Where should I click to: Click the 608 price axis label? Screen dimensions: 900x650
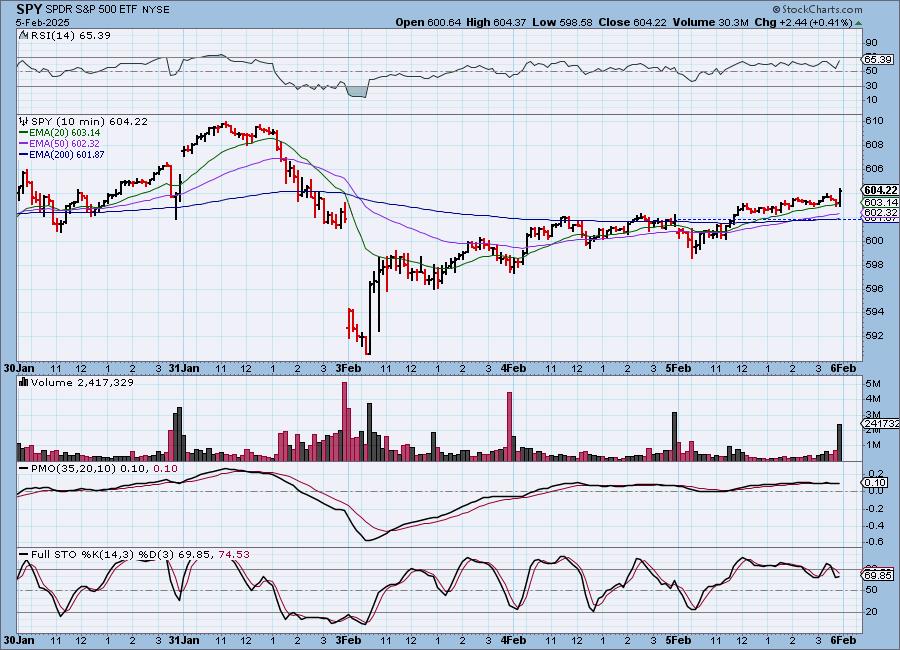click(874, 145)
